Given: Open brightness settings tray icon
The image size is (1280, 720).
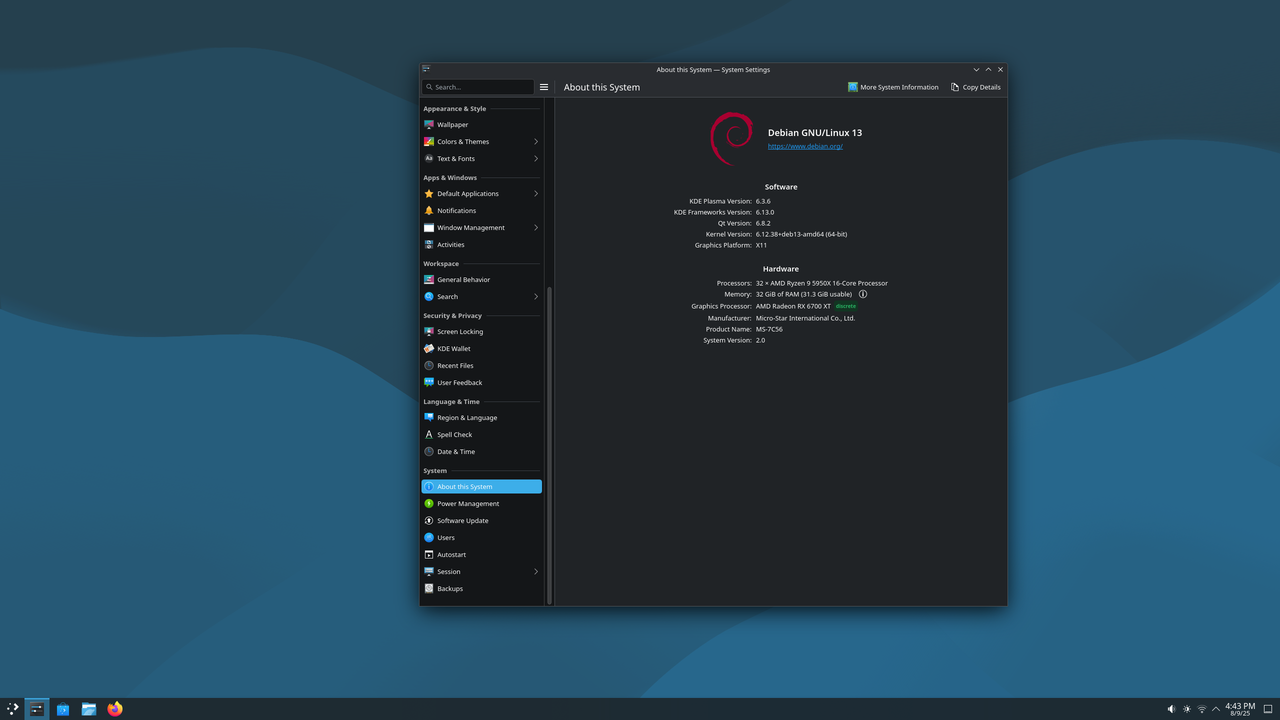Looking at the screenshot, I should 1187,709.
